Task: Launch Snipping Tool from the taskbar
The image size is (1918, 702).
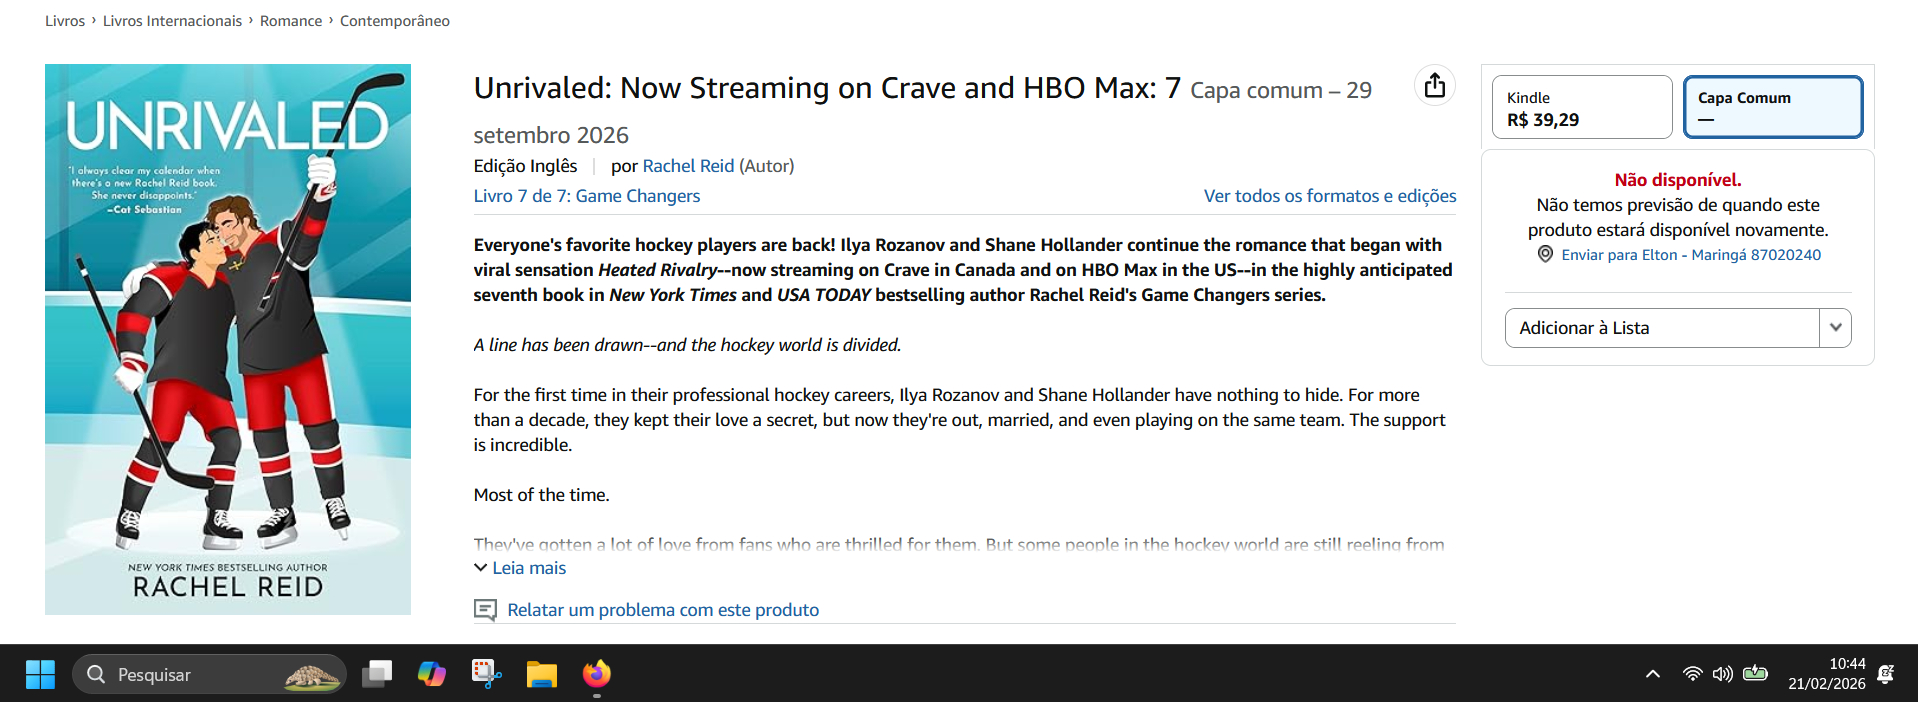Action: click(486, 675)
